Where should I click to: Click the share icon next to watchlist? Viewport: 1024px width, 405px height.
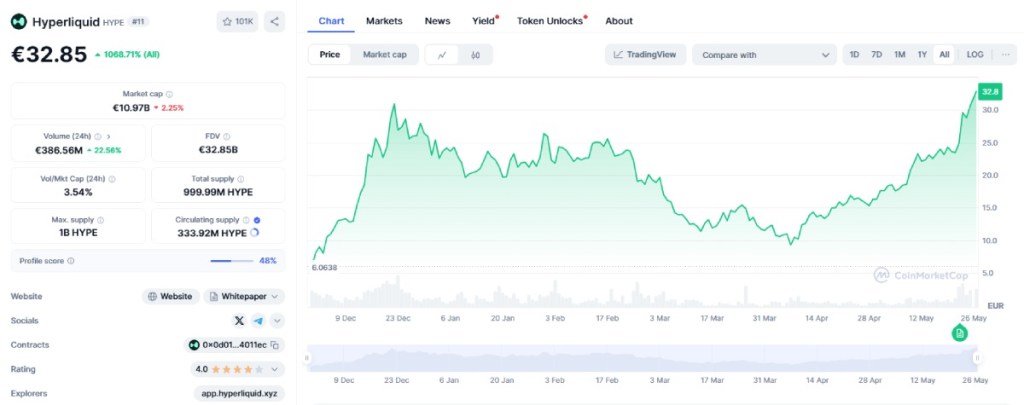pyautogui.click(x=275, y=21)
